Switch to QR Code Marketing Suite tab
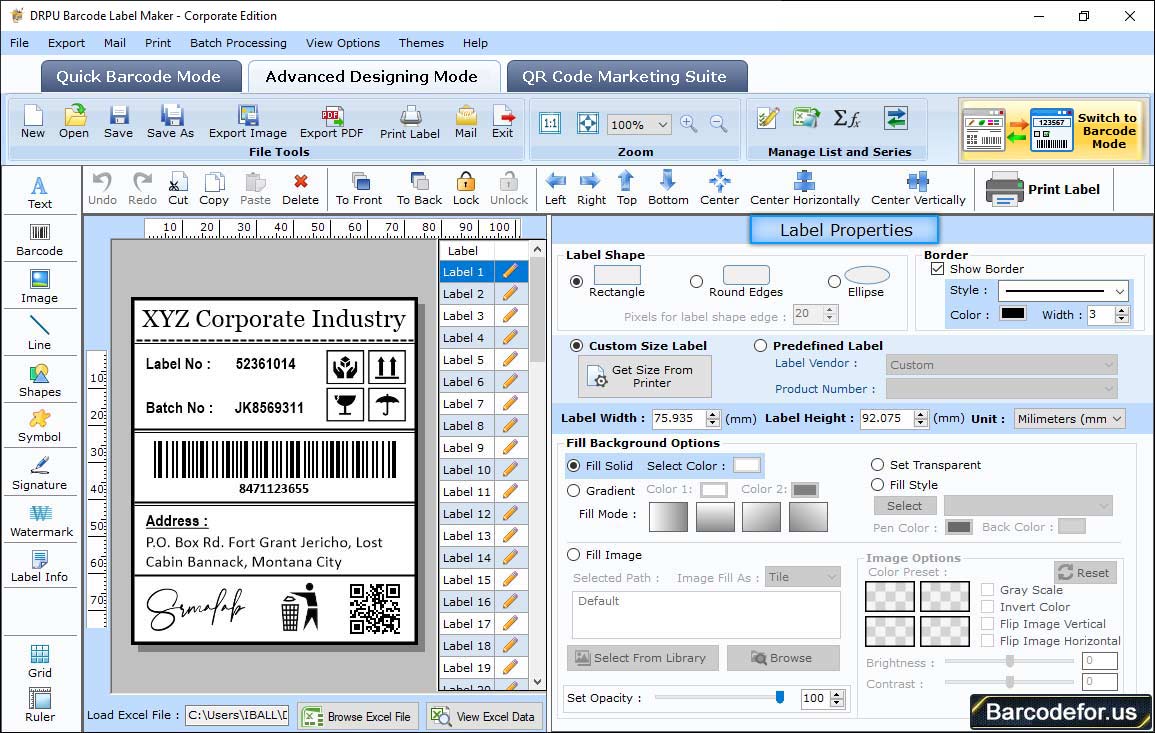 point(626,77)
